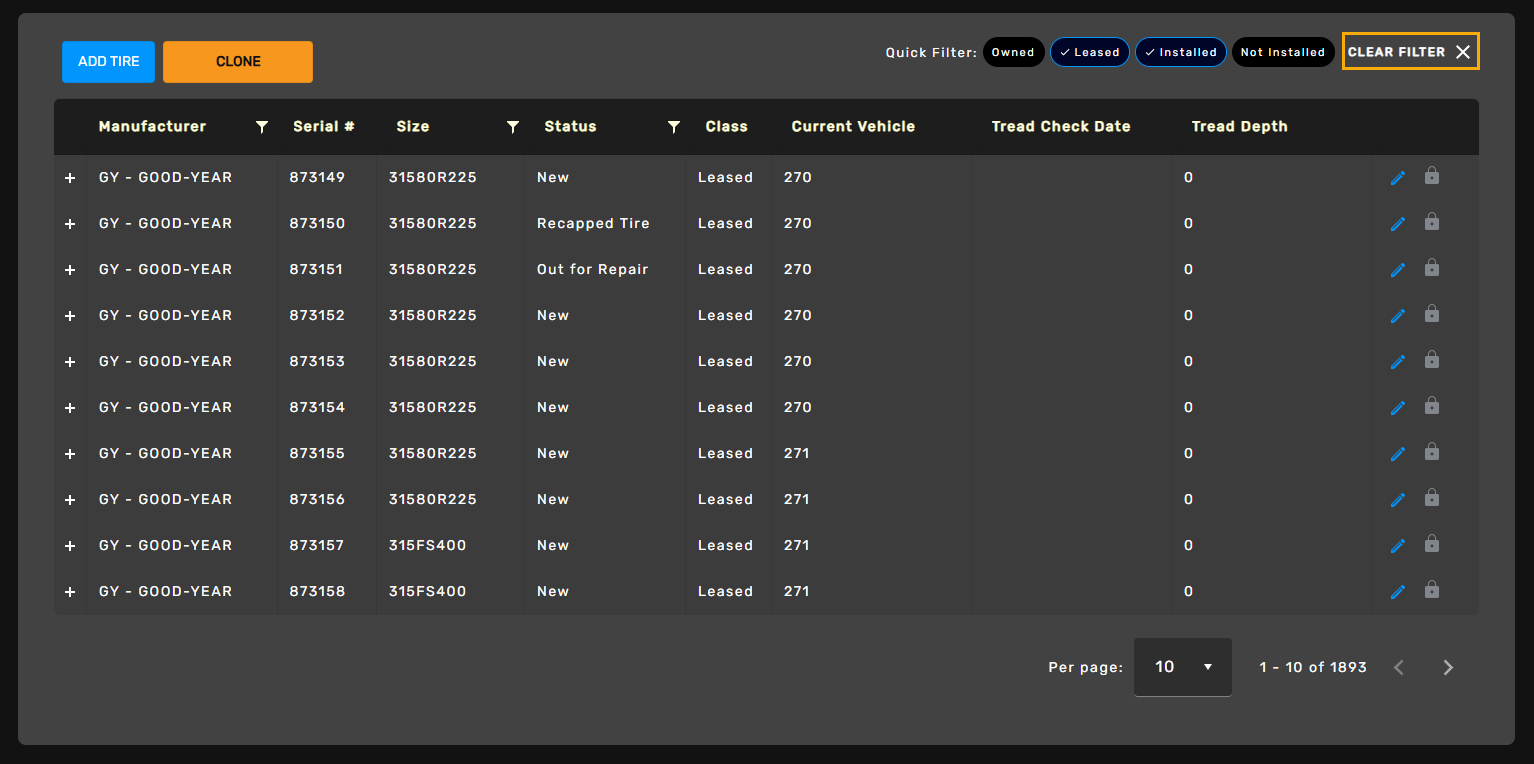This screenshot has width=1534, height=764.
Task: Edit tire with serial 873158
Action: 1398,592
